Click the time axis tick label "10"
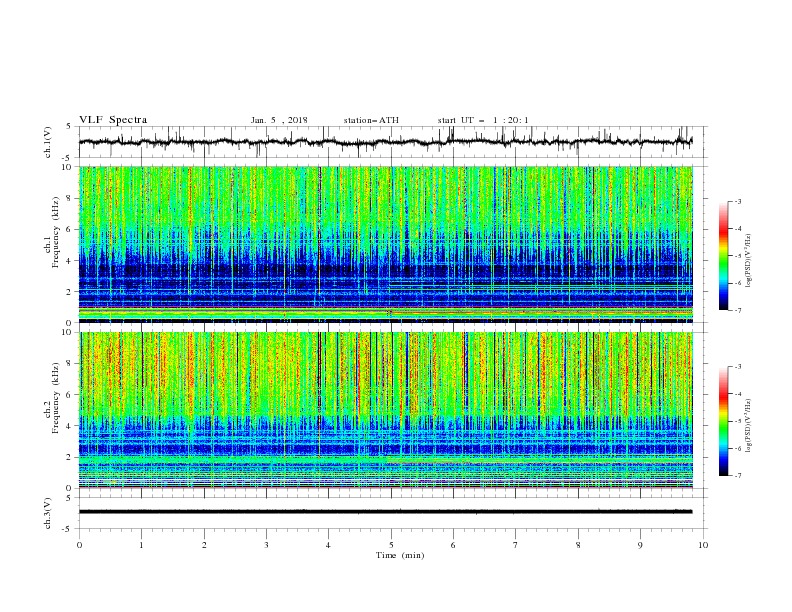Image resolution: width=792 pixels, height=612 pixels. coord(703,545)
